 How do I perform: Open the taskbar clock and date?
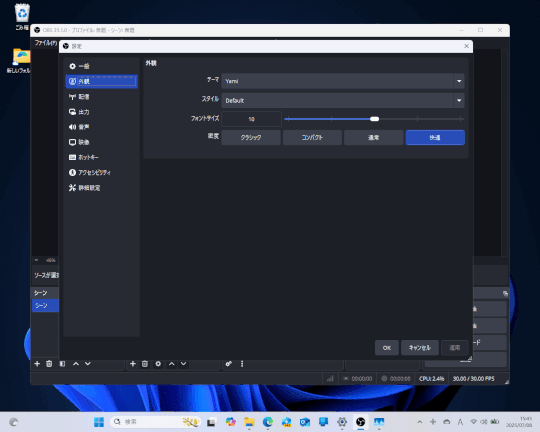pos(519,422)
